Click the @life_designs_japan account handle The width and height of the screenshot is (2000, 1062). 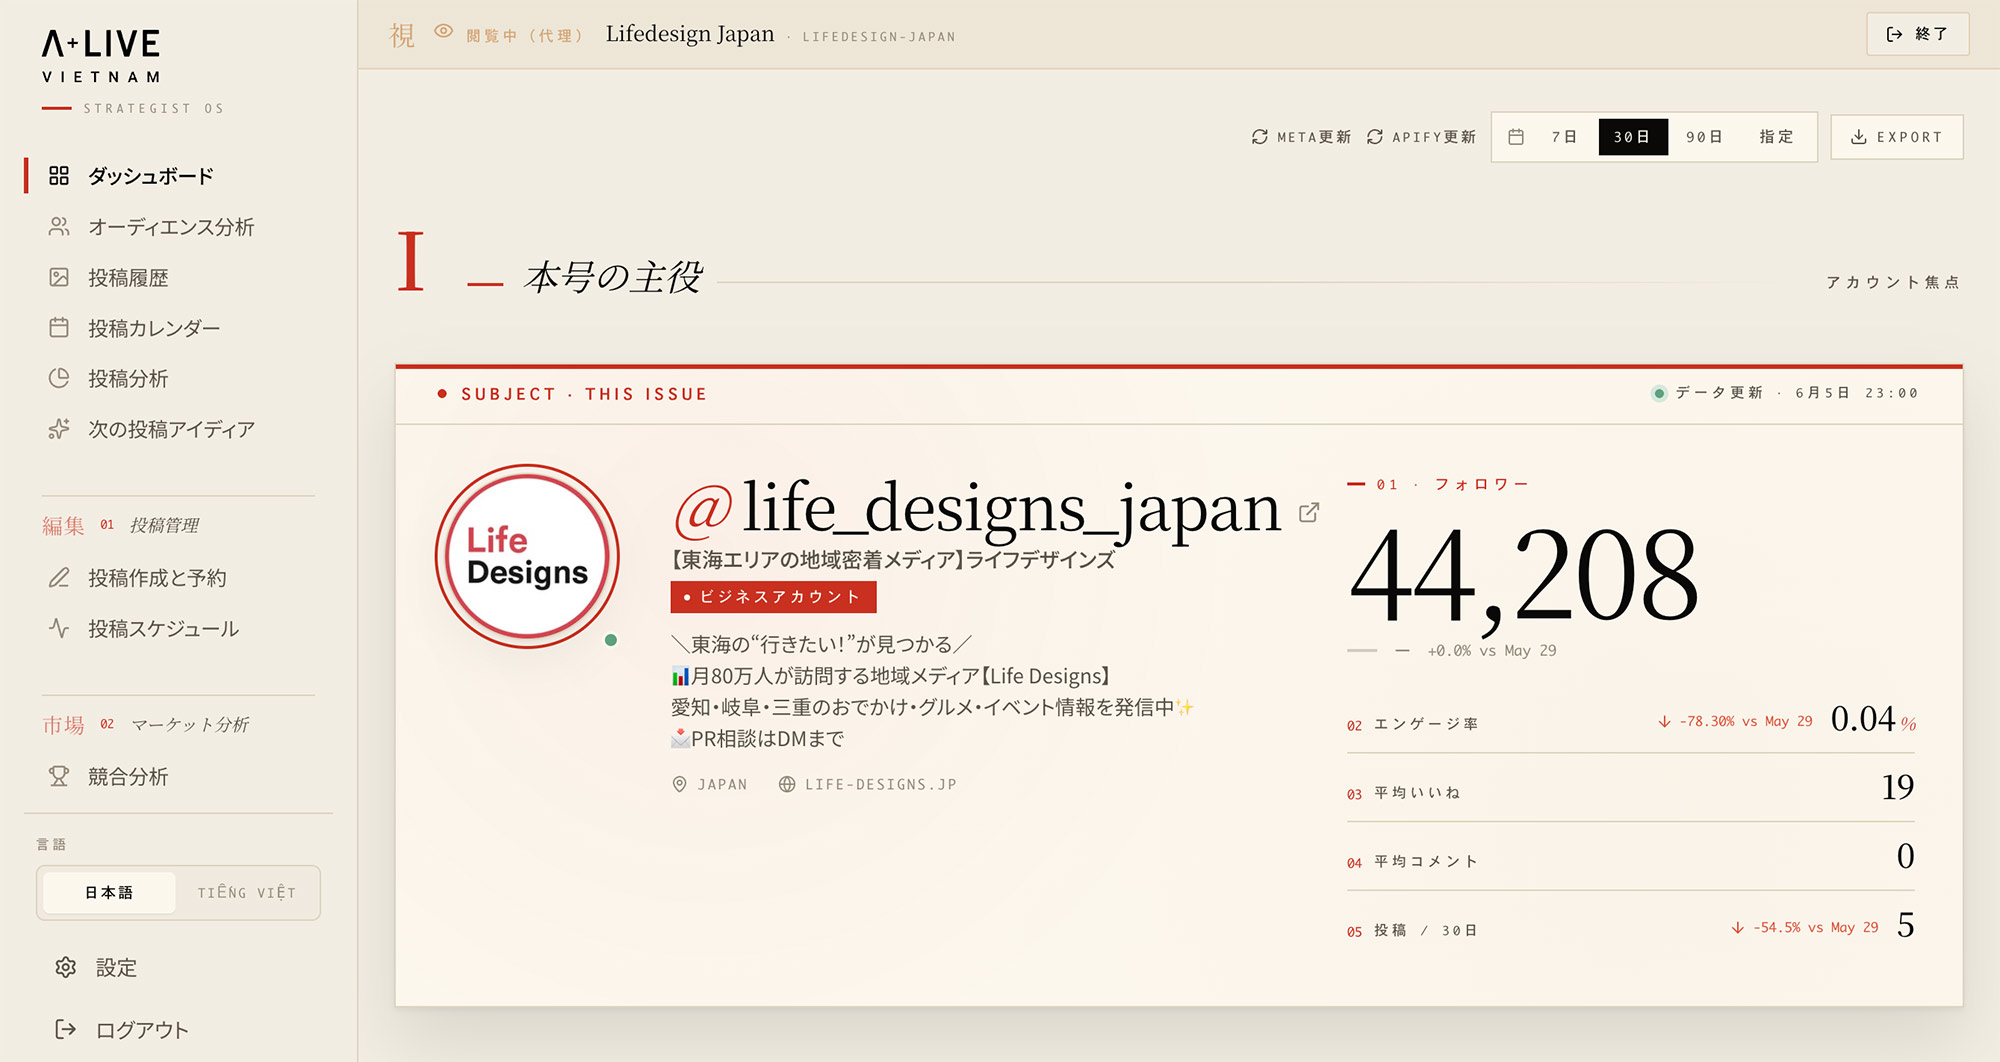(x=978, y=508)
